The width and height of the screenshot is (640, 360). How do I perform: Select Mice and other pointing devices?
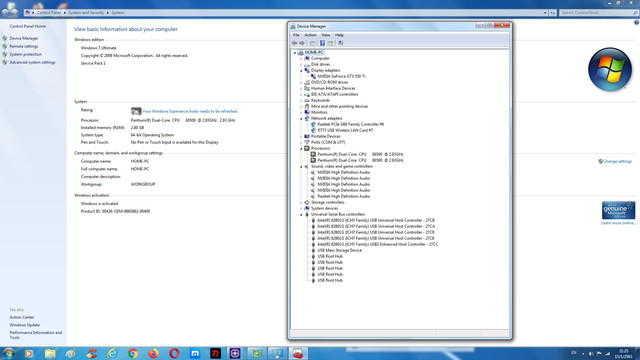click(x=339, y=106)
